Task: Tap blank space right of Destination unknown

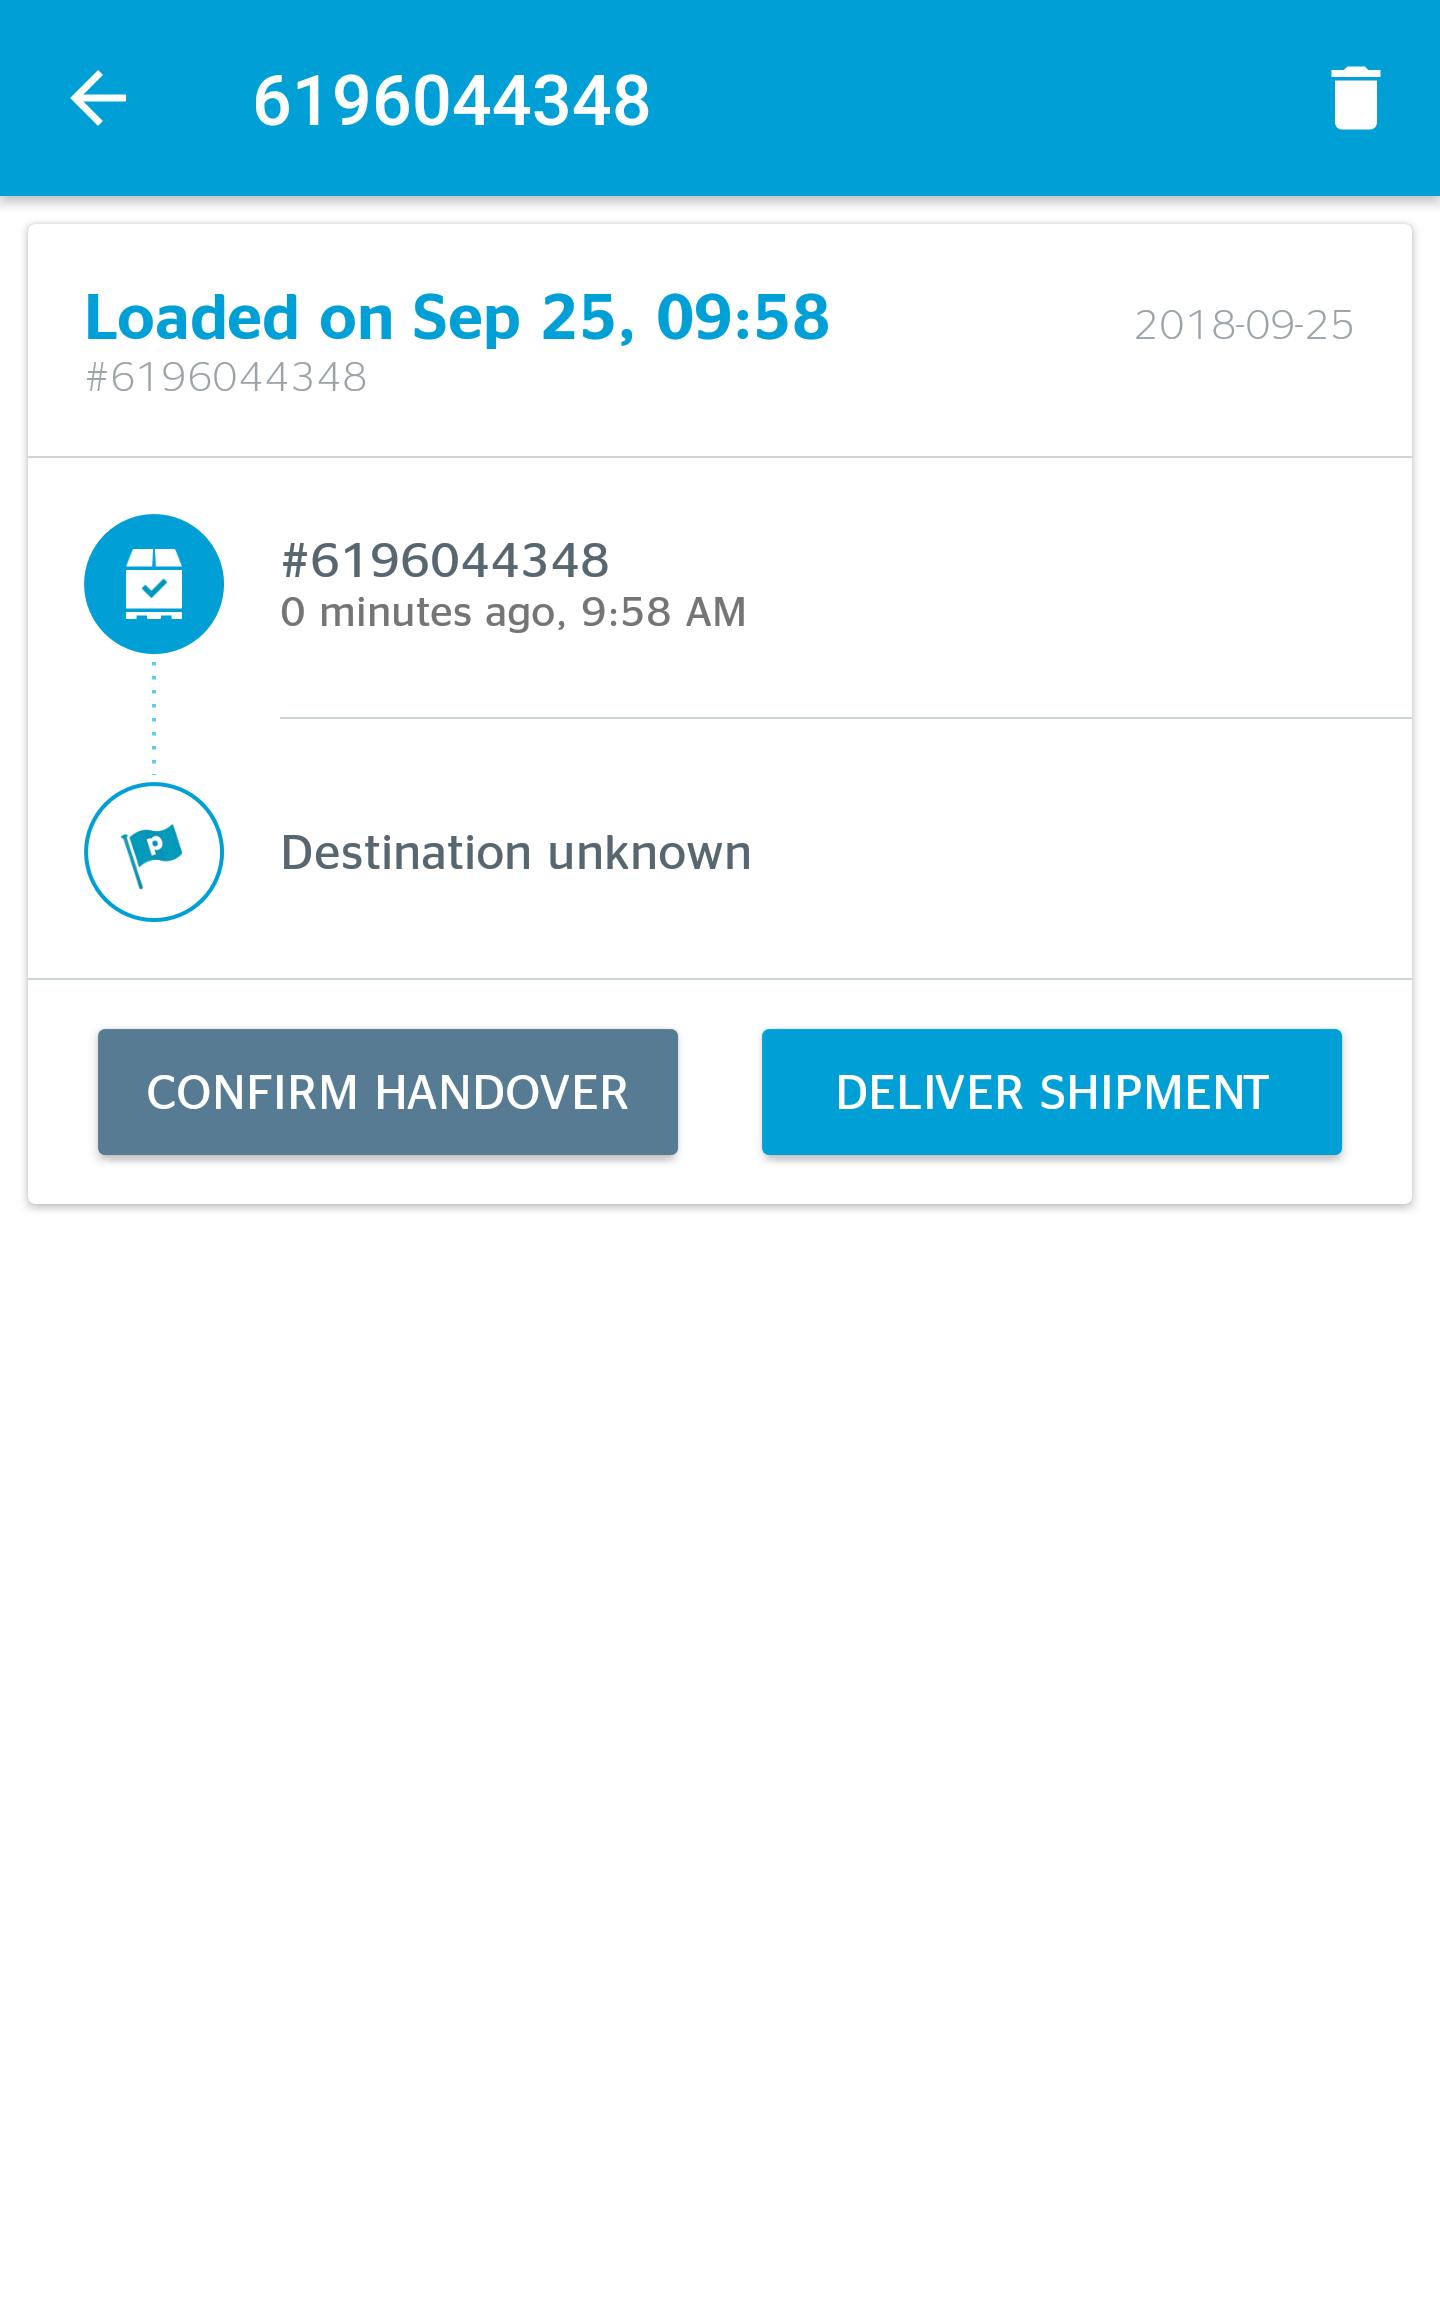Action: point(1080,852)
